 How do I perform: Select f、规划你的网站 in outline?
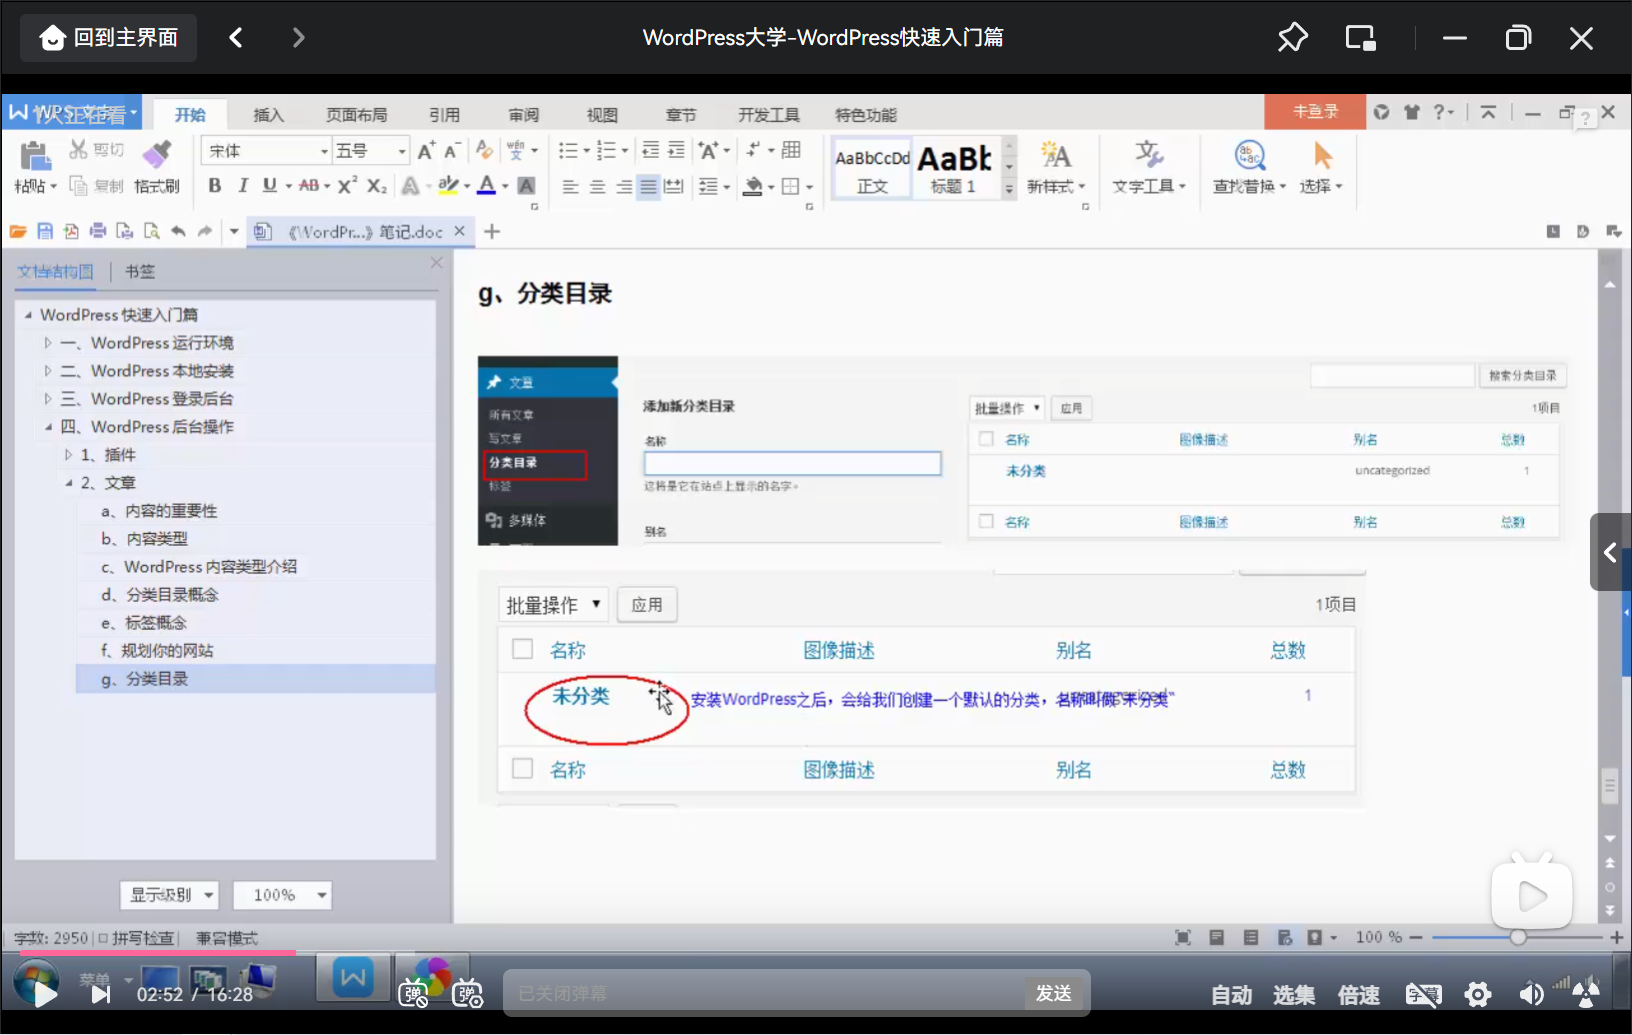(157, 651)
